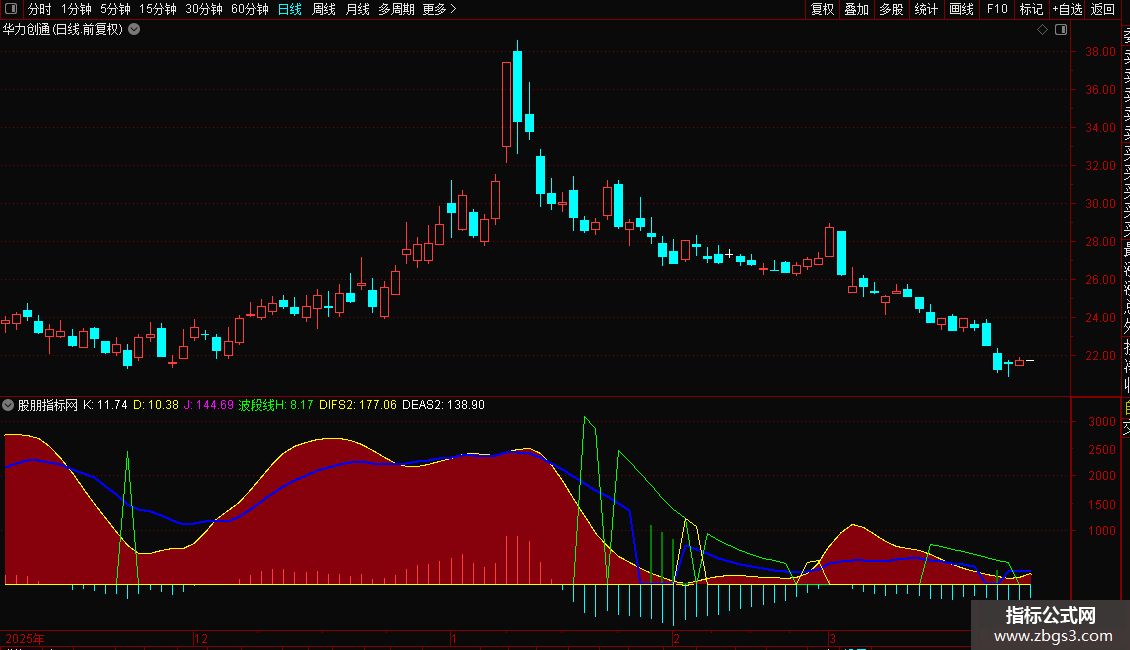This screenshot has height=650, width=1130.
Task: Click the 叠加 overlay button
Action: 857,9
